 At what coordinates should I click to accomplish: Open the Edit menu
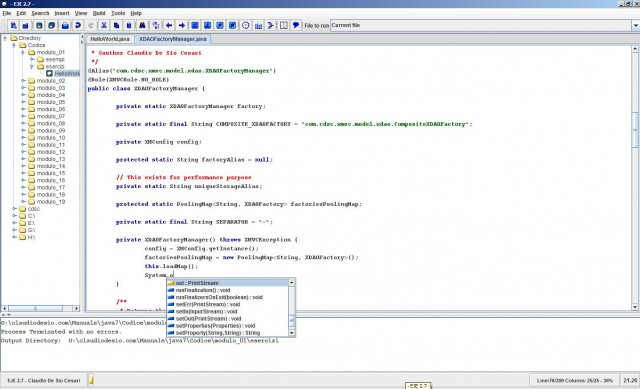click(x=21, y=13)
